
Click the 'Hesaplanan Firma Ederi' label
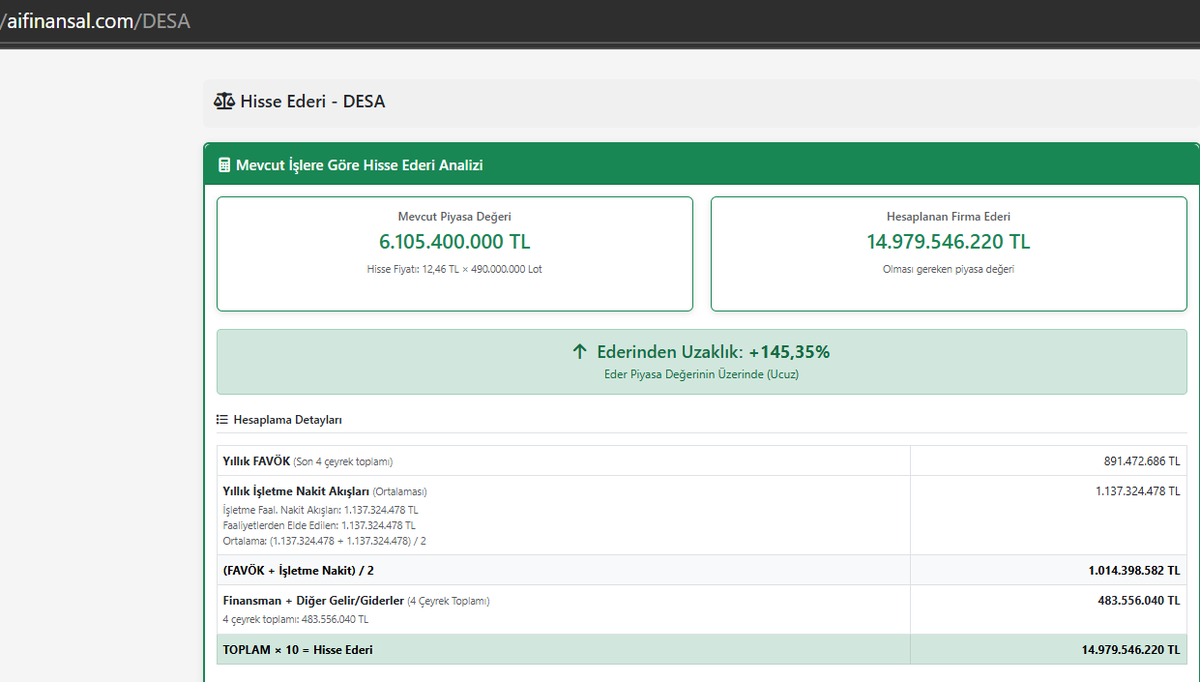[948, 217]
